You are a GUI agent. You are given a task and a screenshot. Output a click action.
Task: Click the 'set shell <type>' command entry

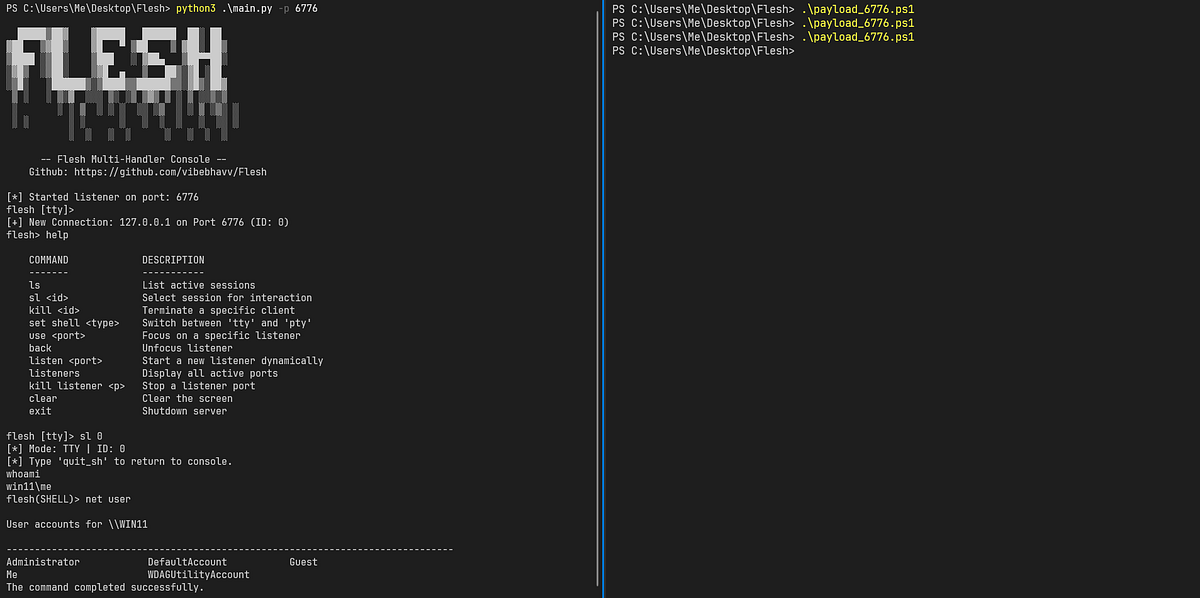pyautogui.click(x=74, y=323)
